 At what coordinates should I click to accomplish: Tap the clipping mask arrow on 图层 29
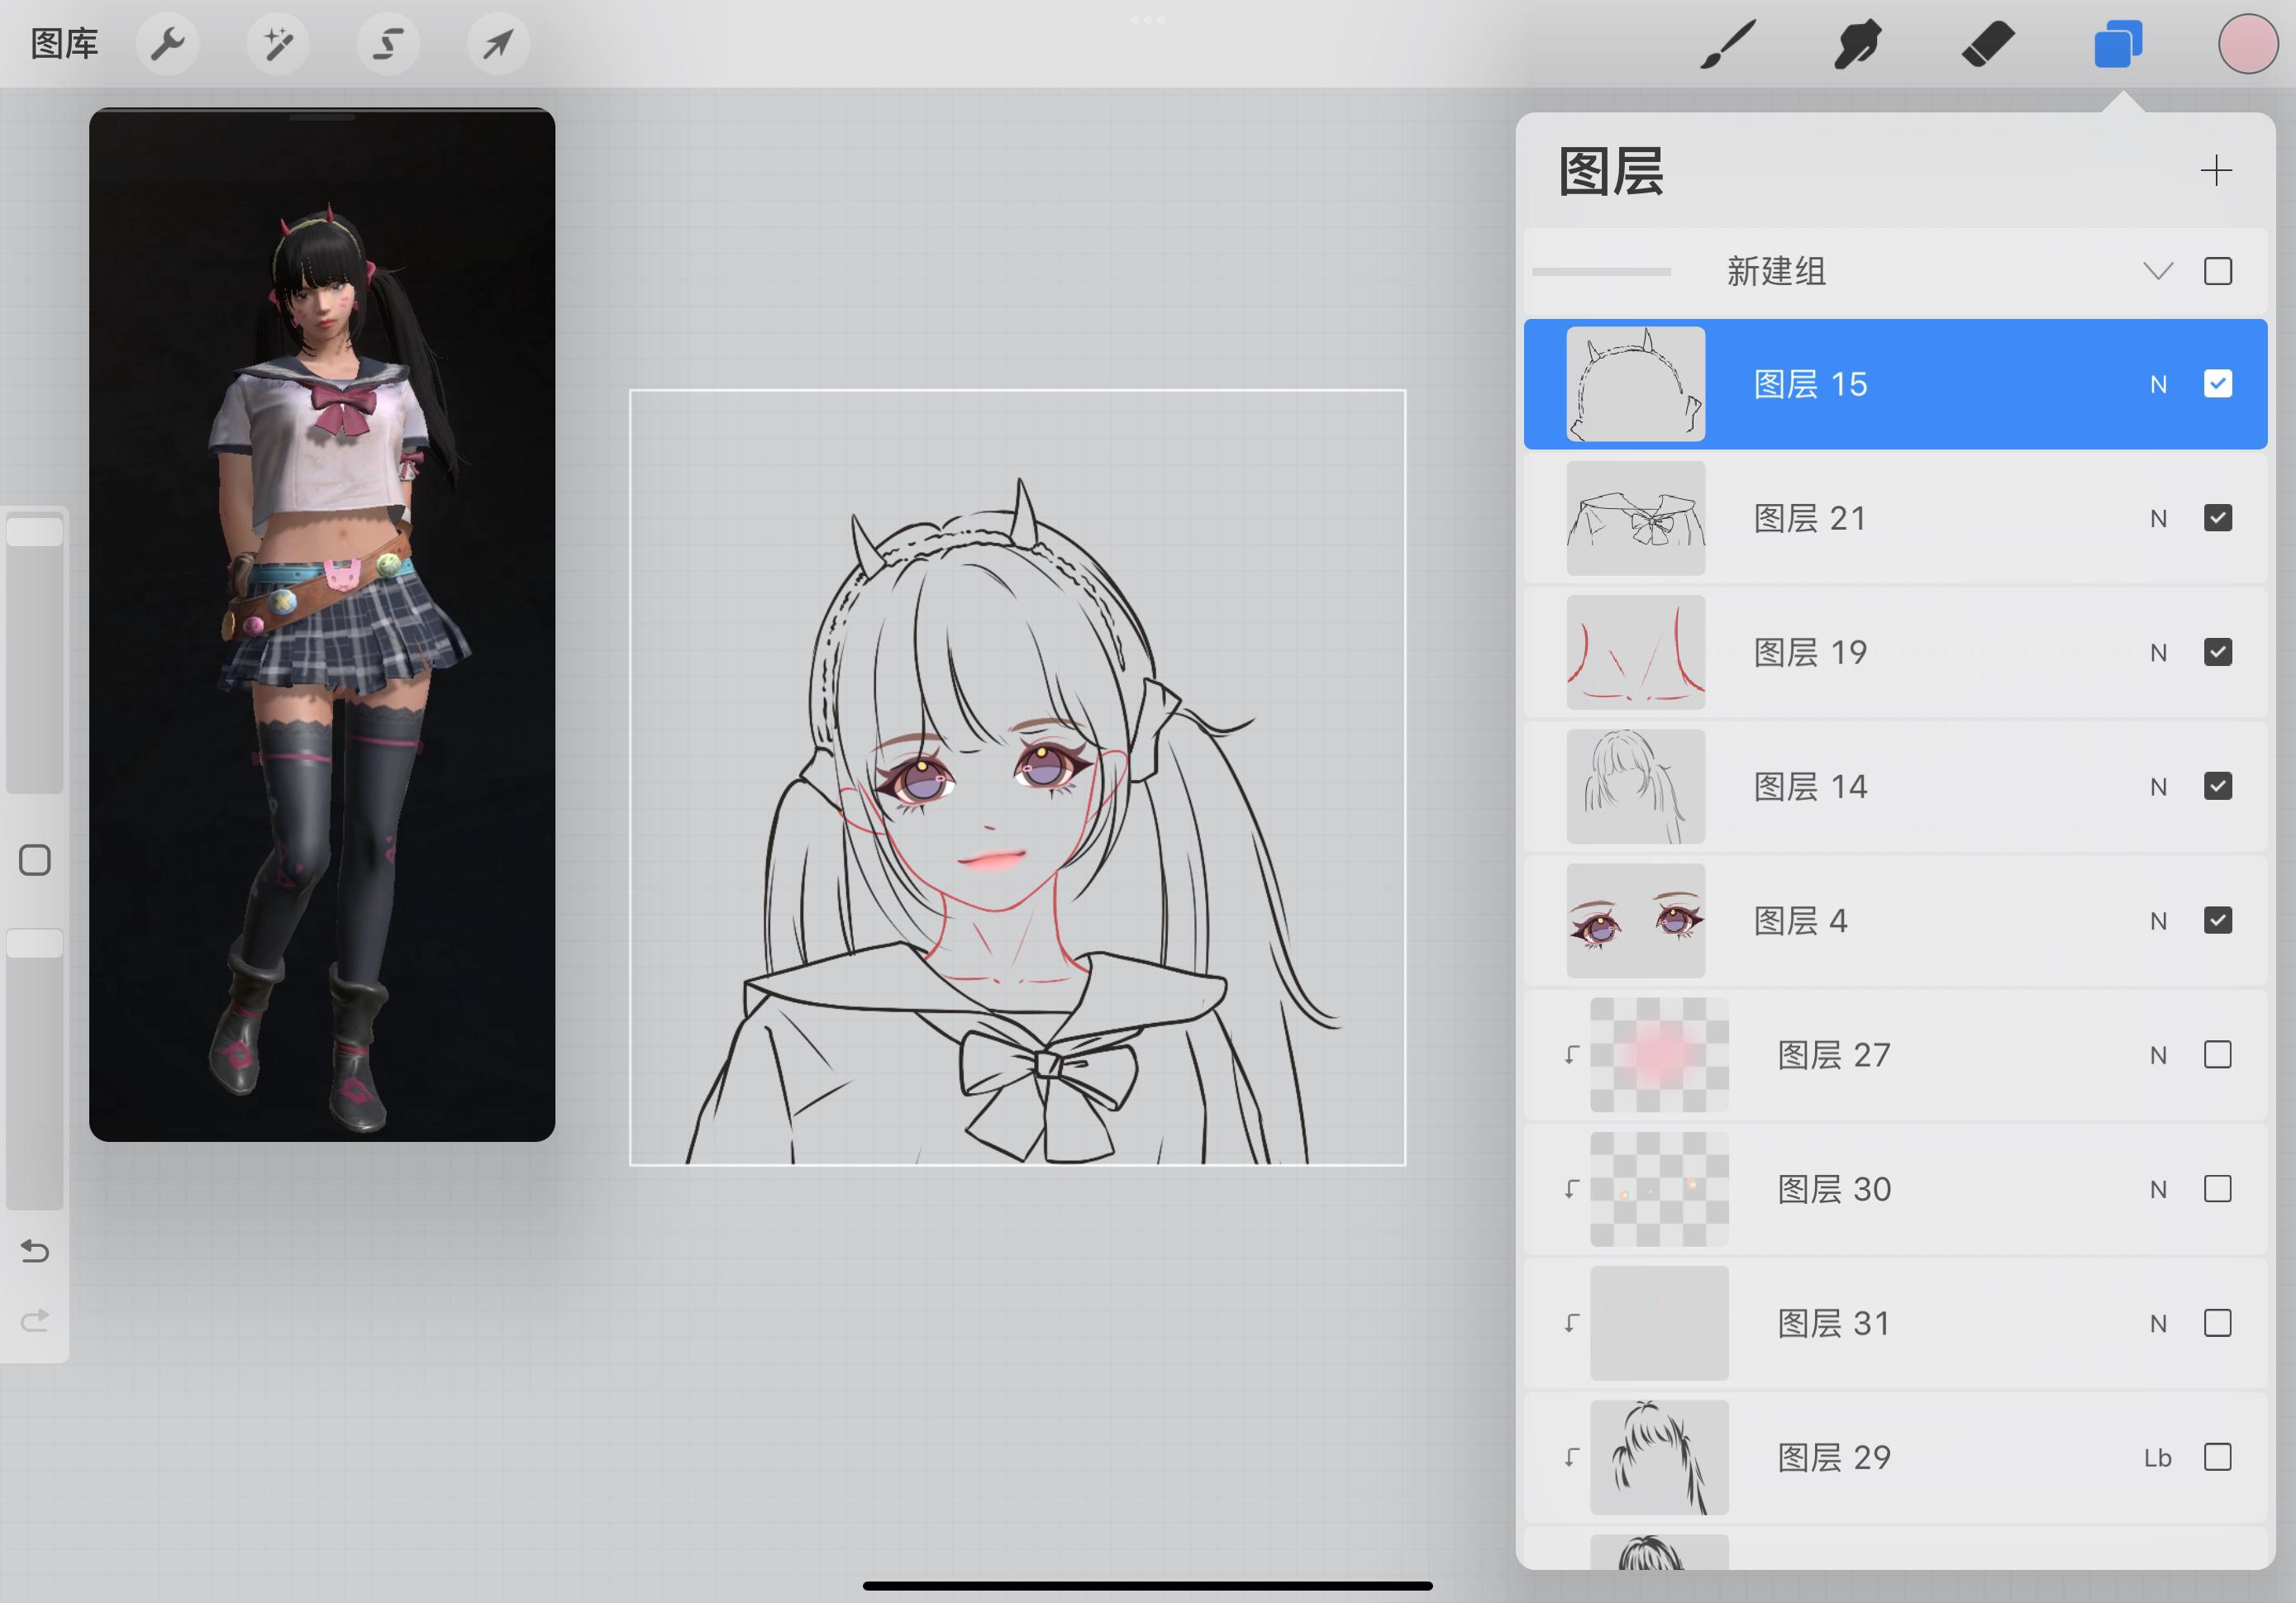[1572, 1456]
